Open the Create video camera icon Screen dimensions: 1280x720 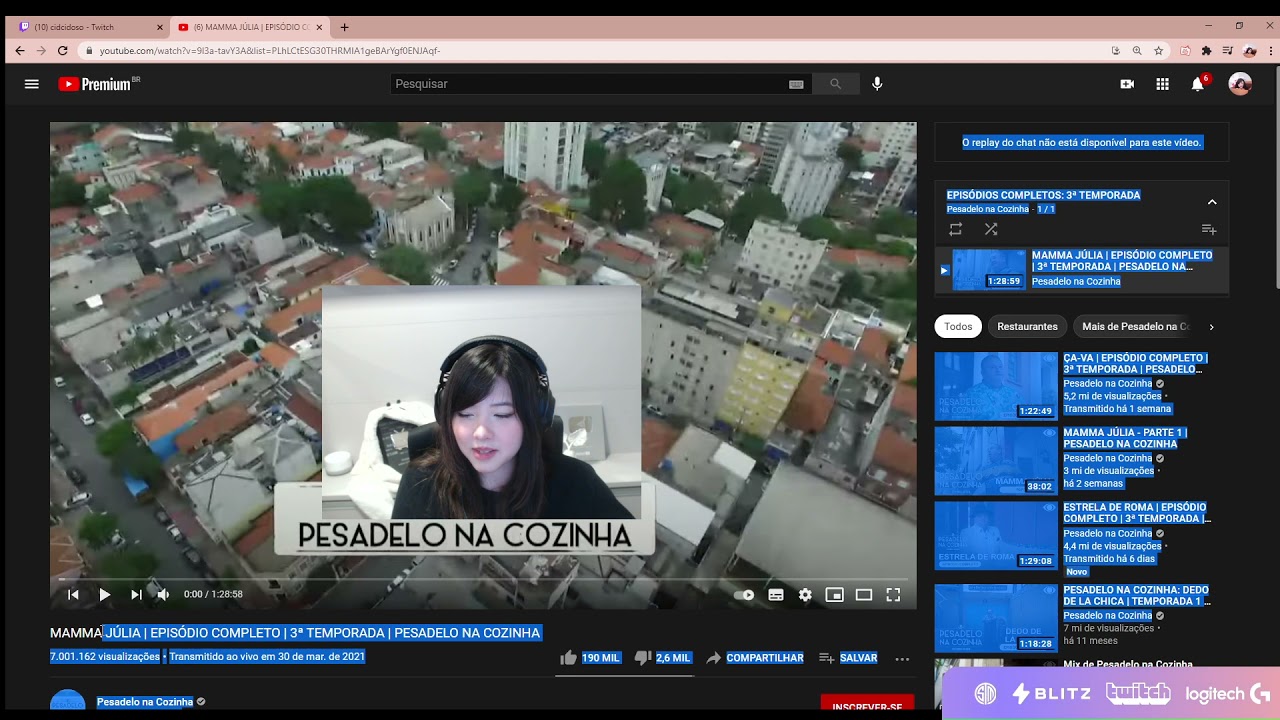click(1127, 84)
